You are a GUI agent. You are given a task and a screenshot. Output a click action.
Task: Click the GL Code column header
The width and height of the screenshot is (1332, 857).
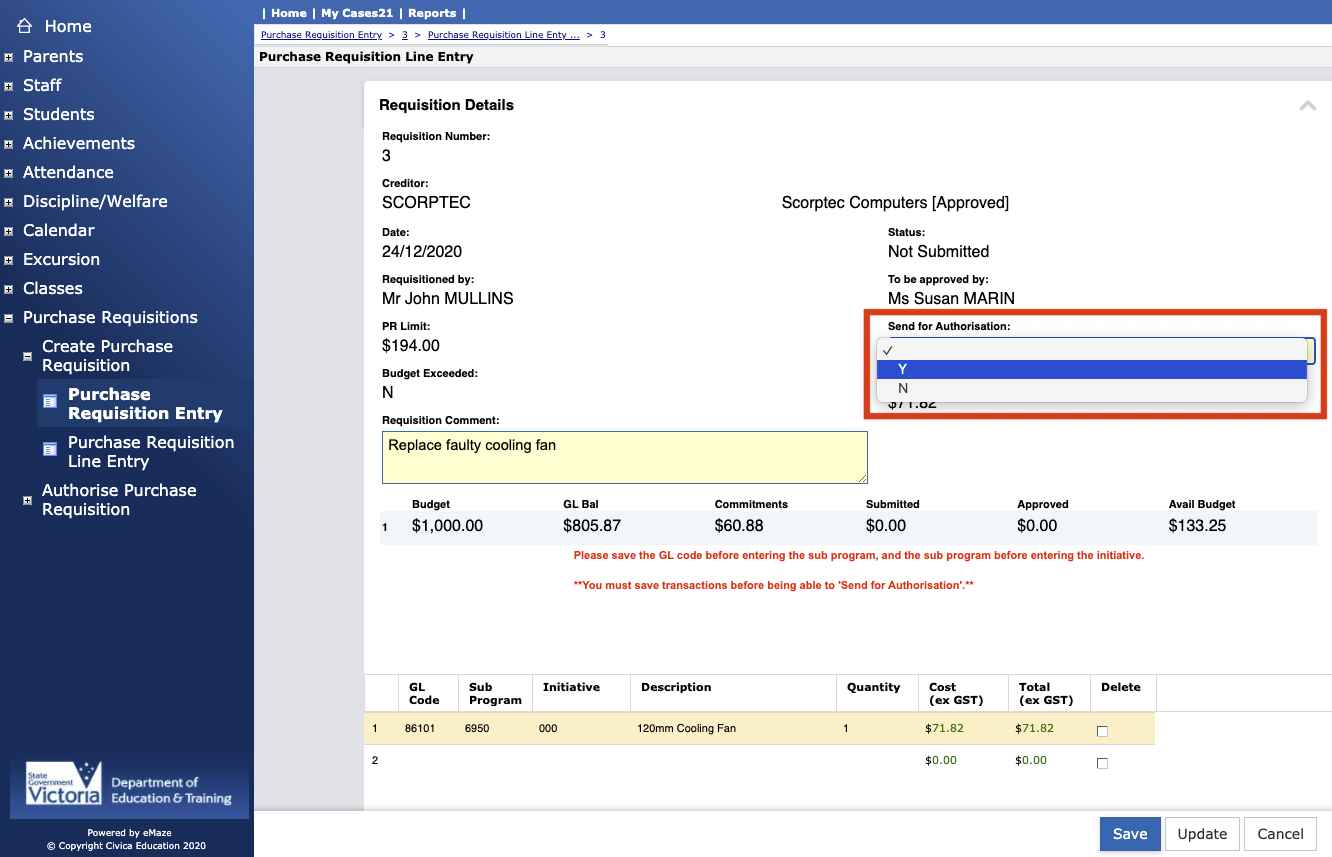[x=424, y=693]
